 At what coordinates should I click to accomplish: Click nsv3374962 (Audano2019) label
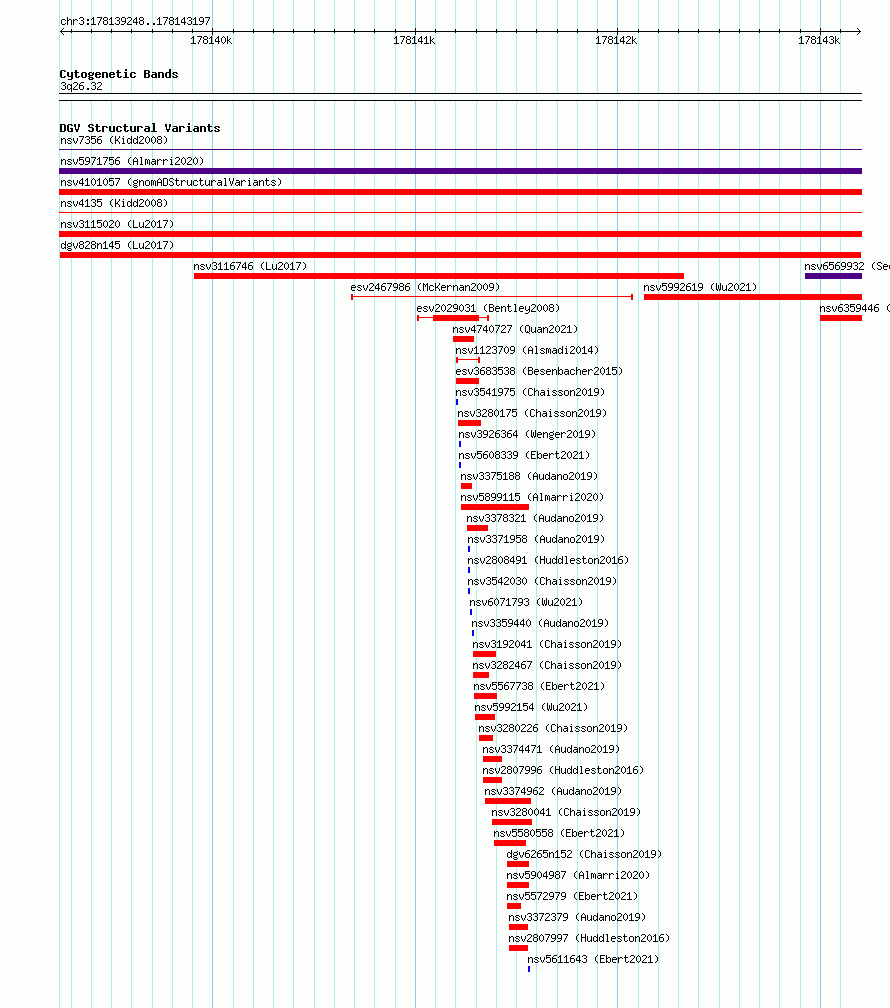tap(553, 791)
